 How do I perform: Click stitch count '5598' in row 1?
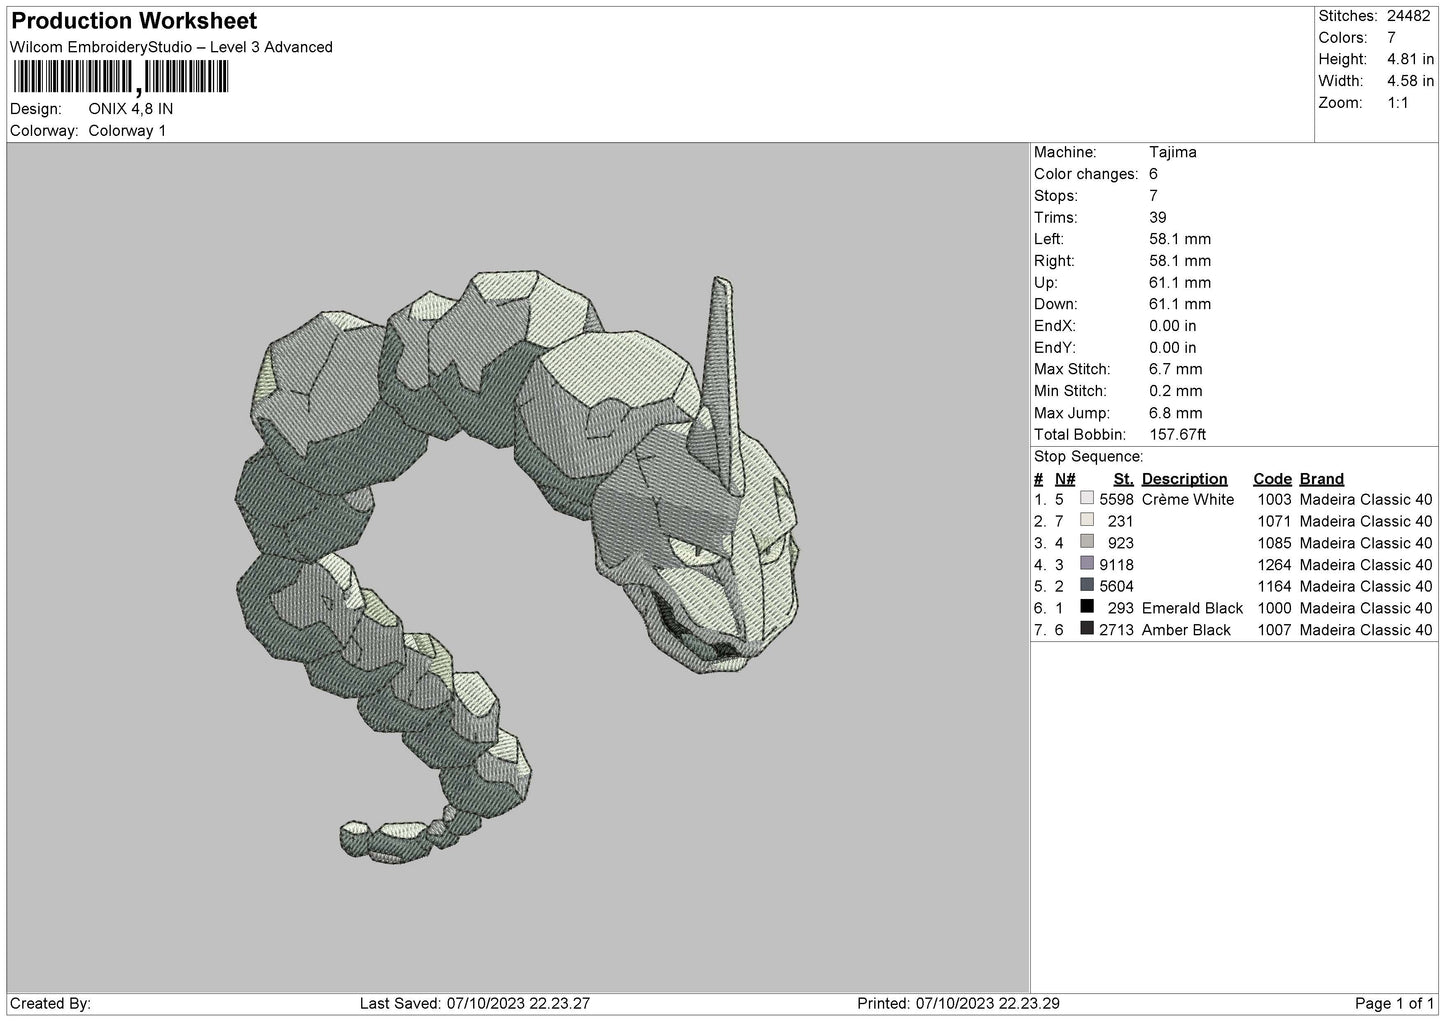[x=1116, y=499]
